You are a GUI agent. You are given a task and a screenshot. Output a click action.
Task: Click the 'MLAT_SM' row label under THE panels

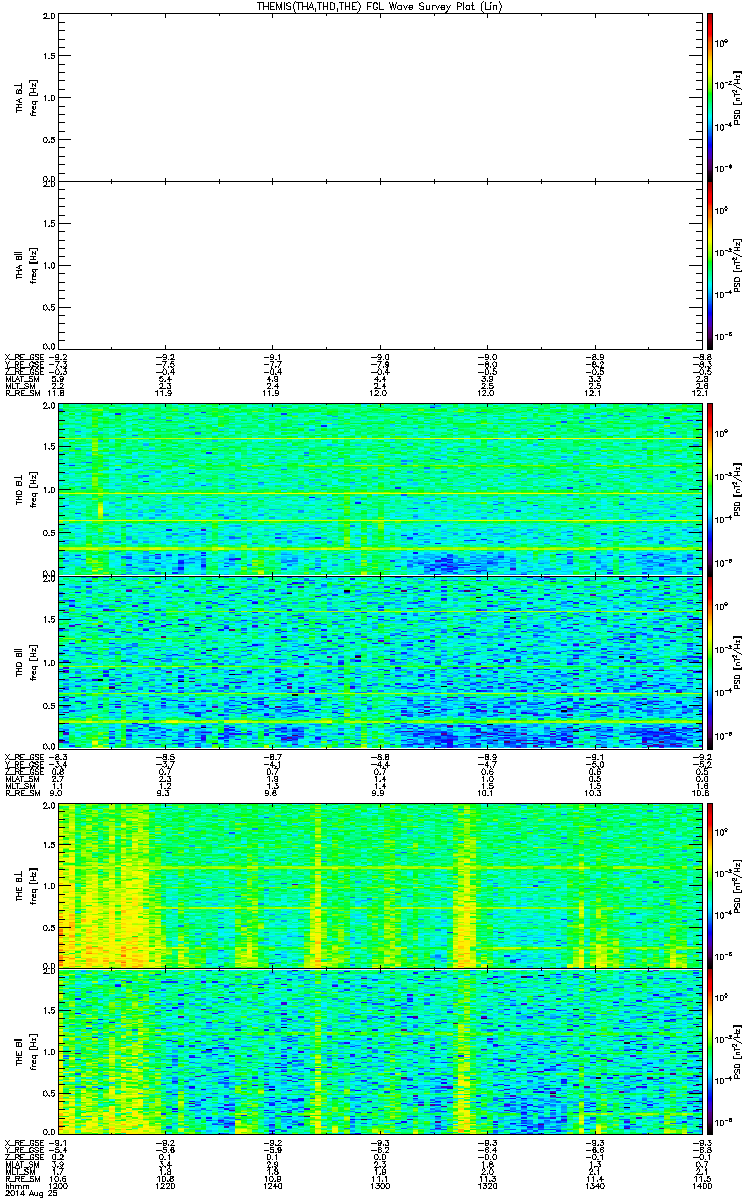coord(20,1165)
